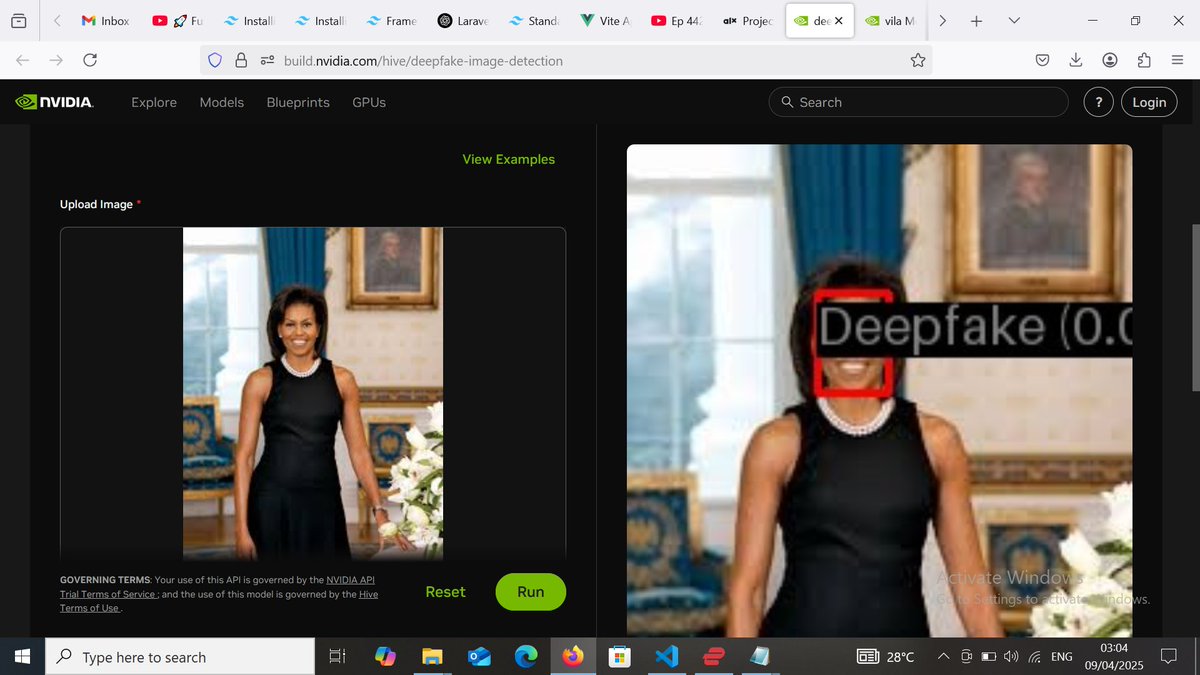Bookmark this page with the star icon

[917, 61]
